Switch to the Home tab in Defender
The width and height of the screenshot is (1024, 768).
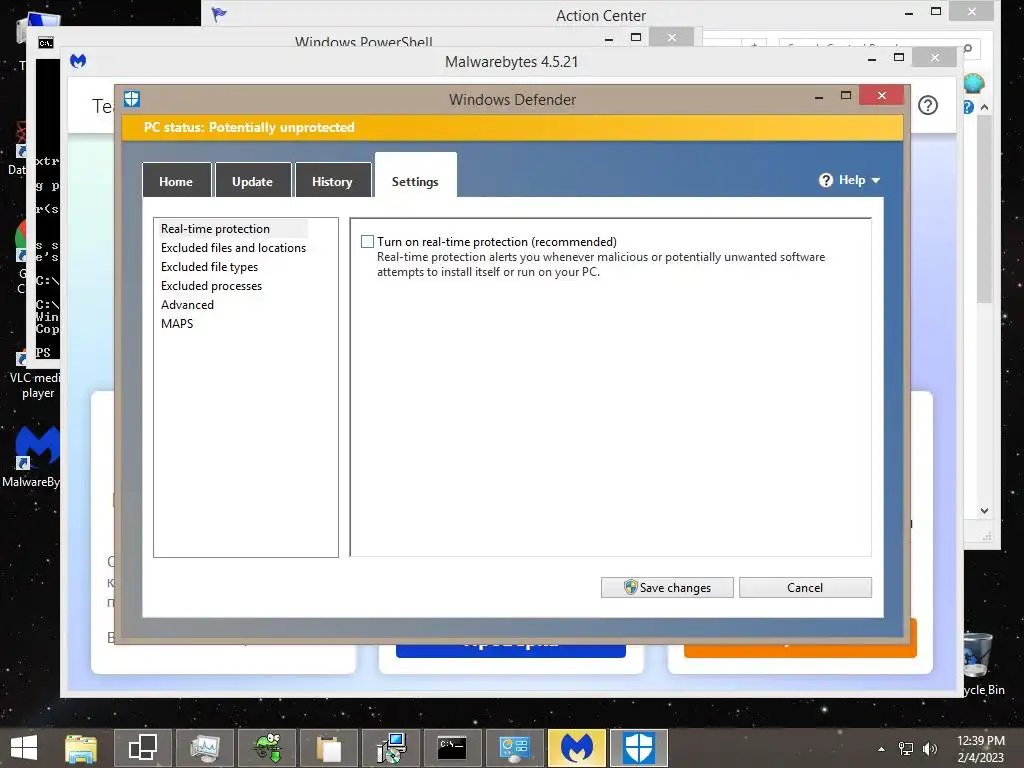click(x=176, y=181)
